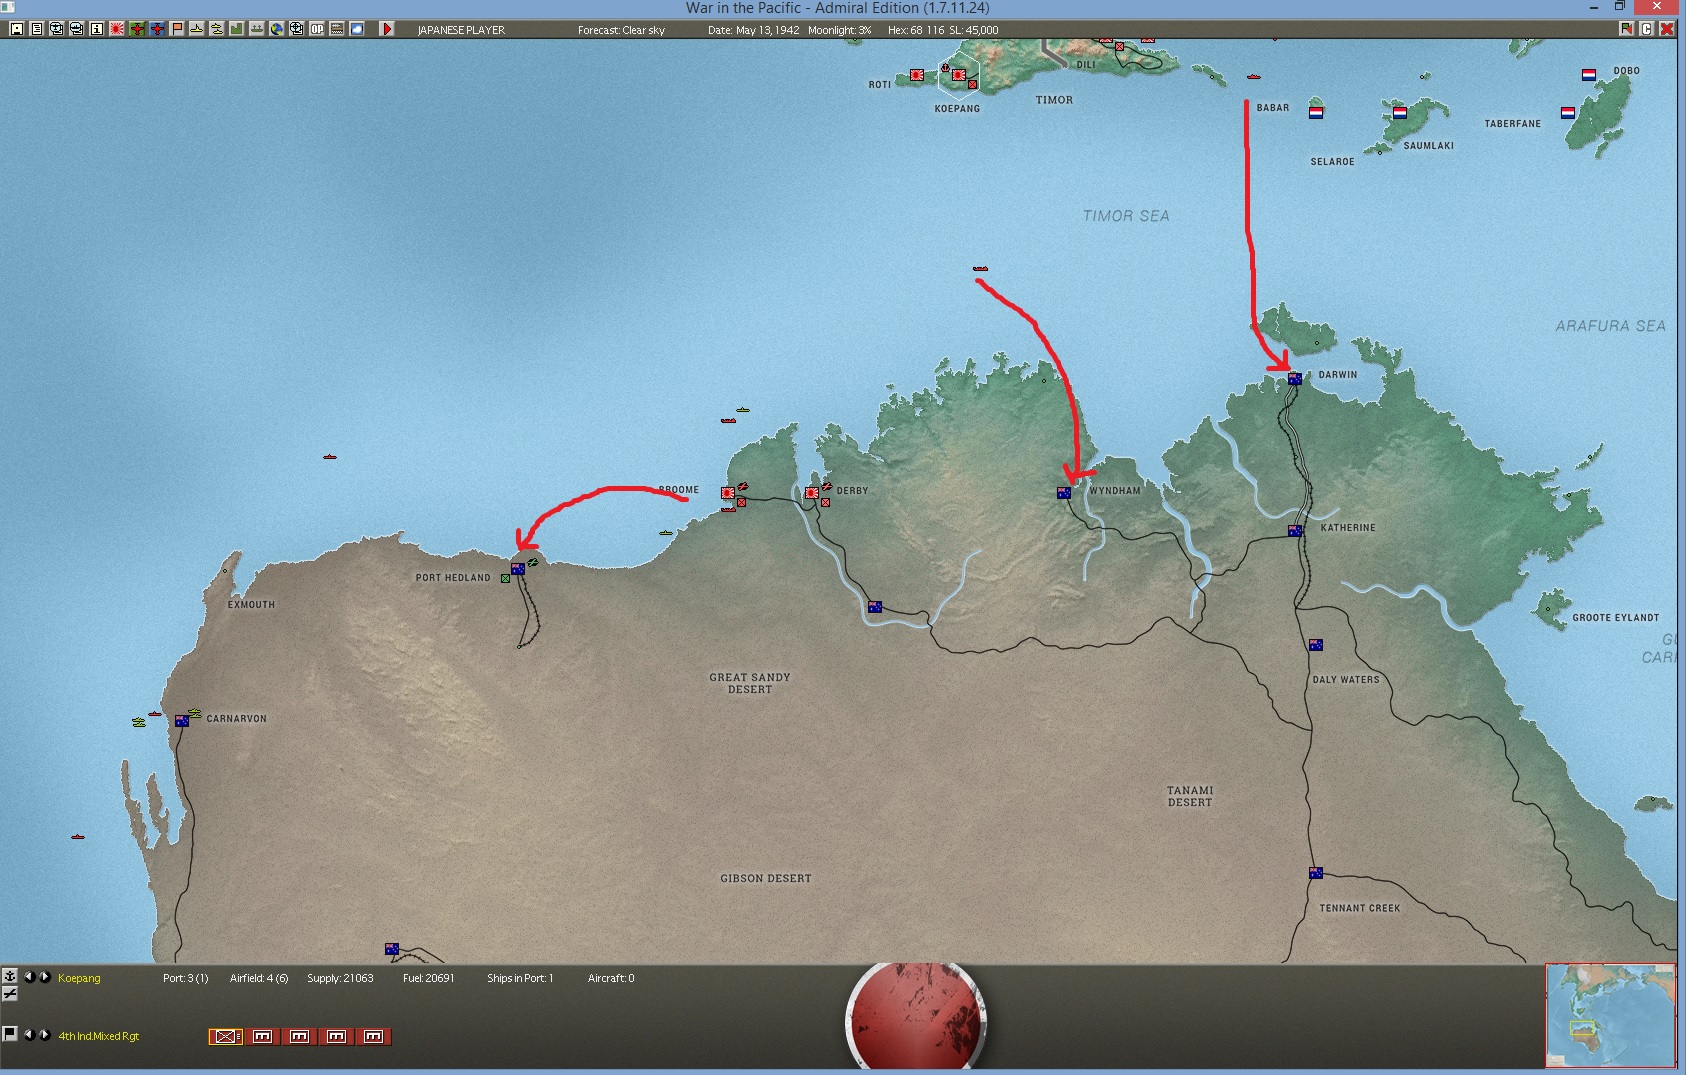
Task: Click the red plane on blue icon
Action: [x=157, y=29]
